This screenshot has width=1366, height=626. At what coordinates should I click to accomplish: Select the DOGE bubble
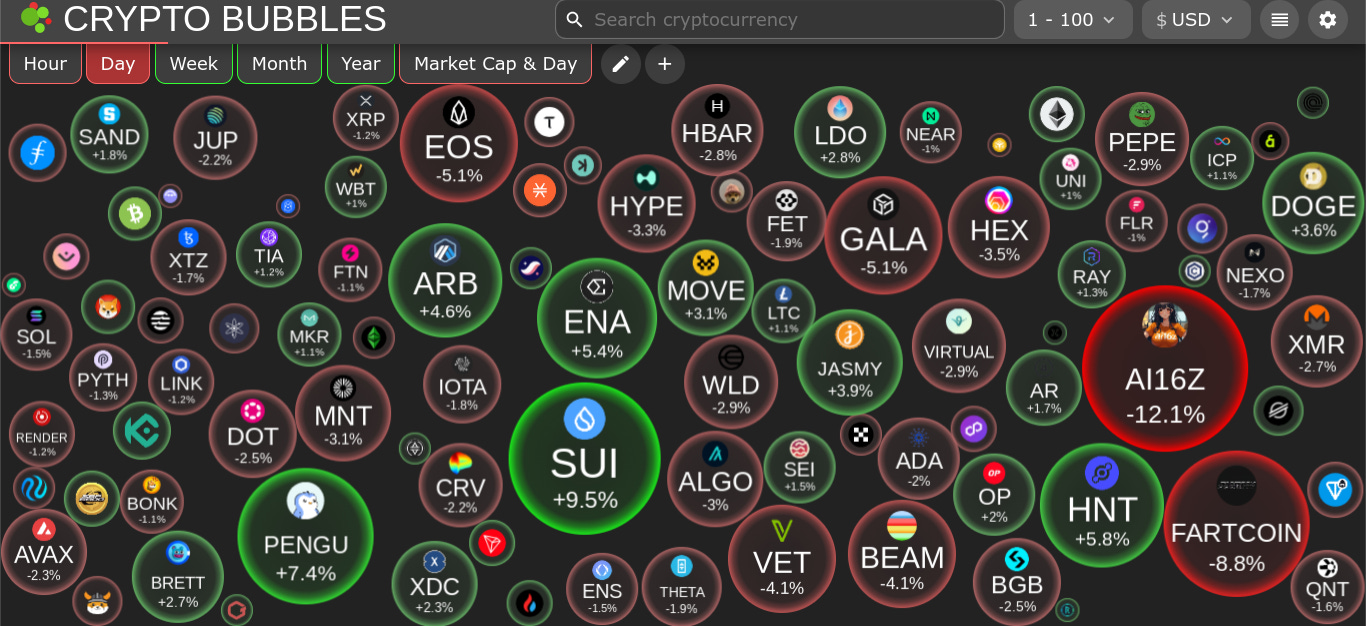[x=1313, y=203]
